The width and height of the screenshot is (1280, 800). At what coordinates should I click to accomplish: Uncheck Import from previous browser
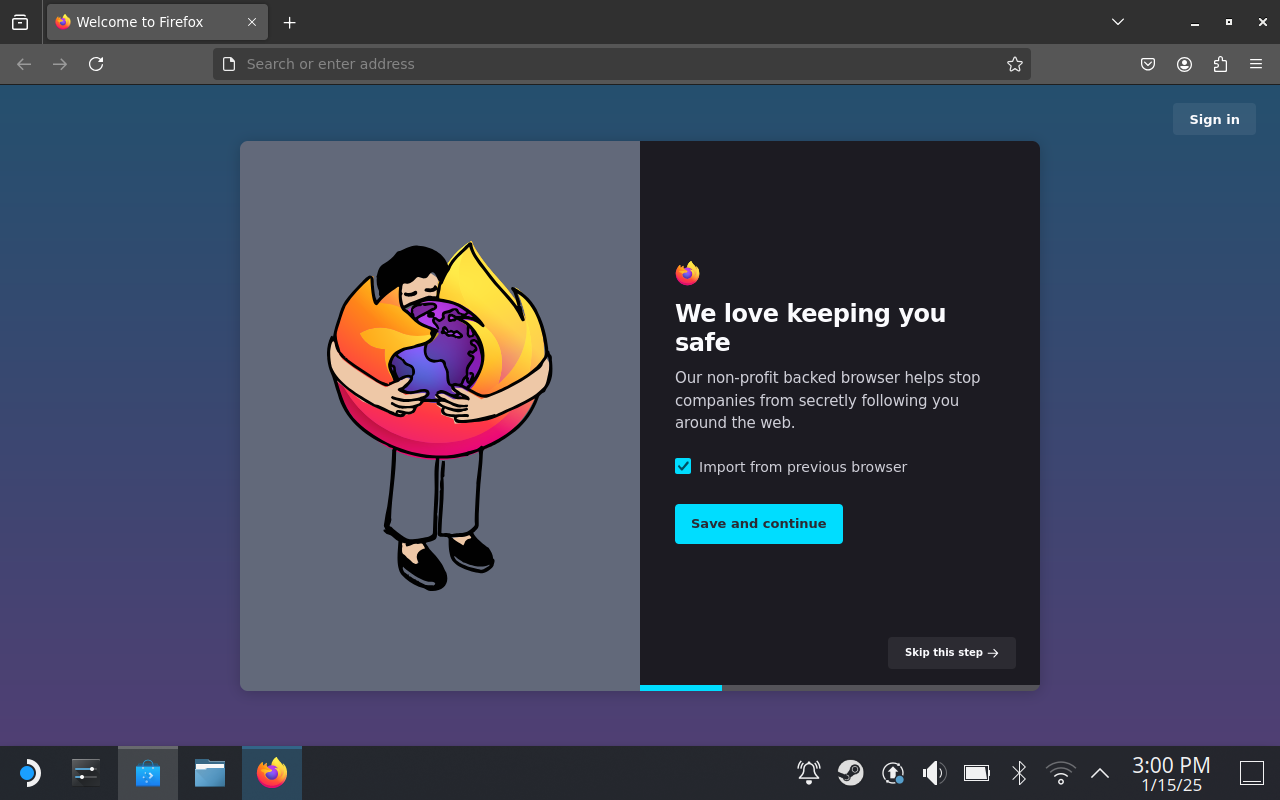[683, 466]
